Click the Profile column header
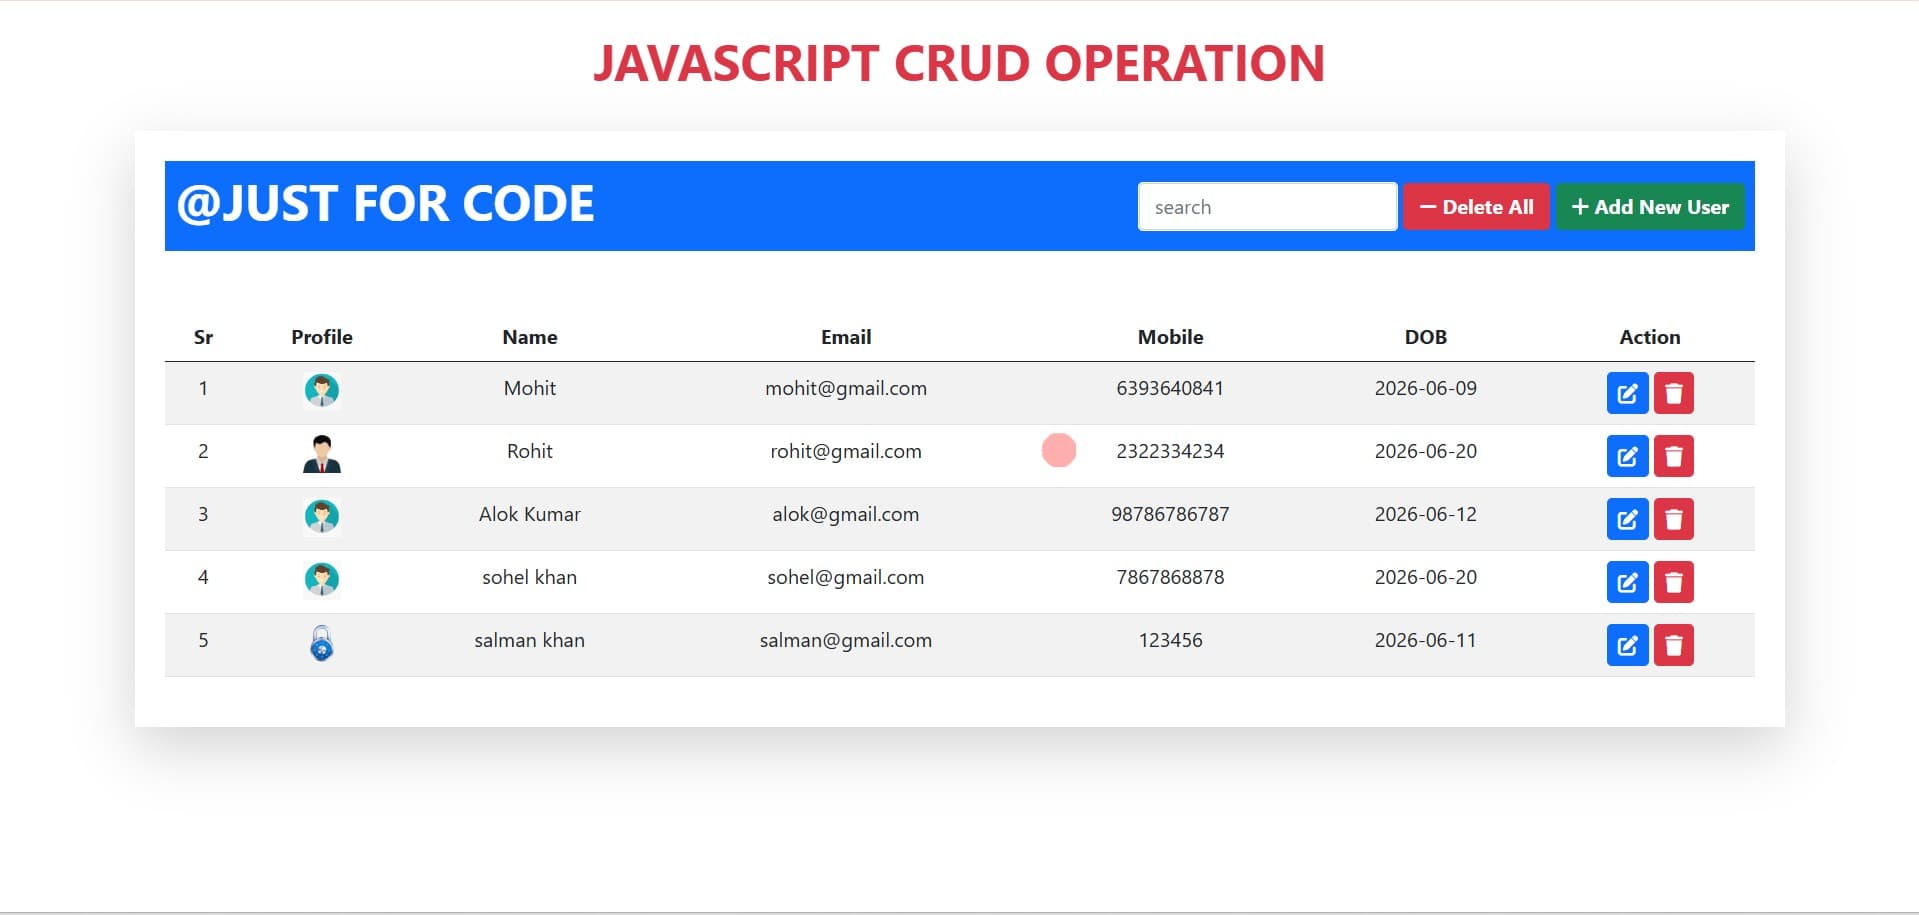This screenshot has height=915, width=1919. [x=322, y=337]
